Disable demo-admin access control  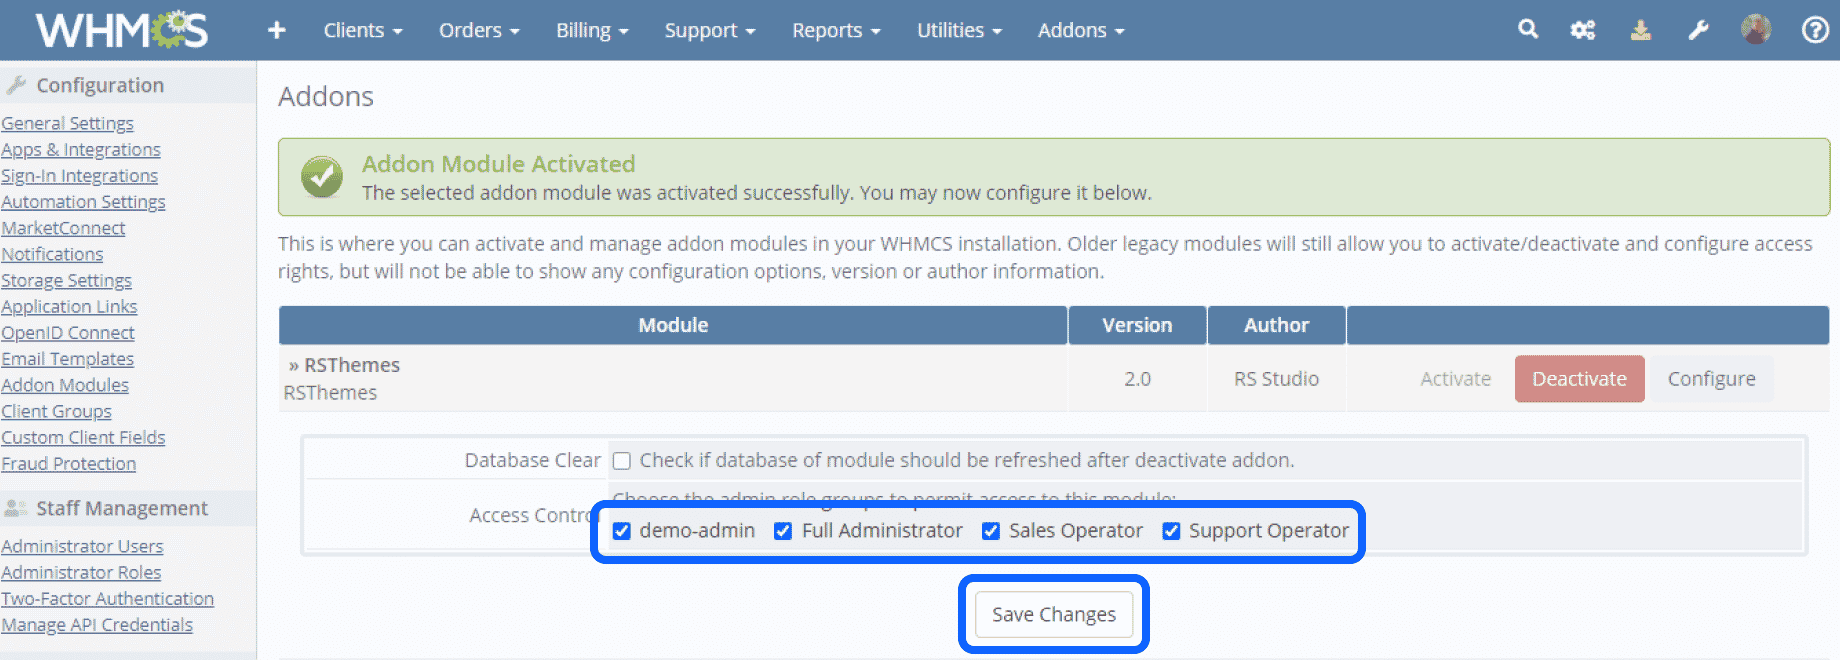(622, 531)
